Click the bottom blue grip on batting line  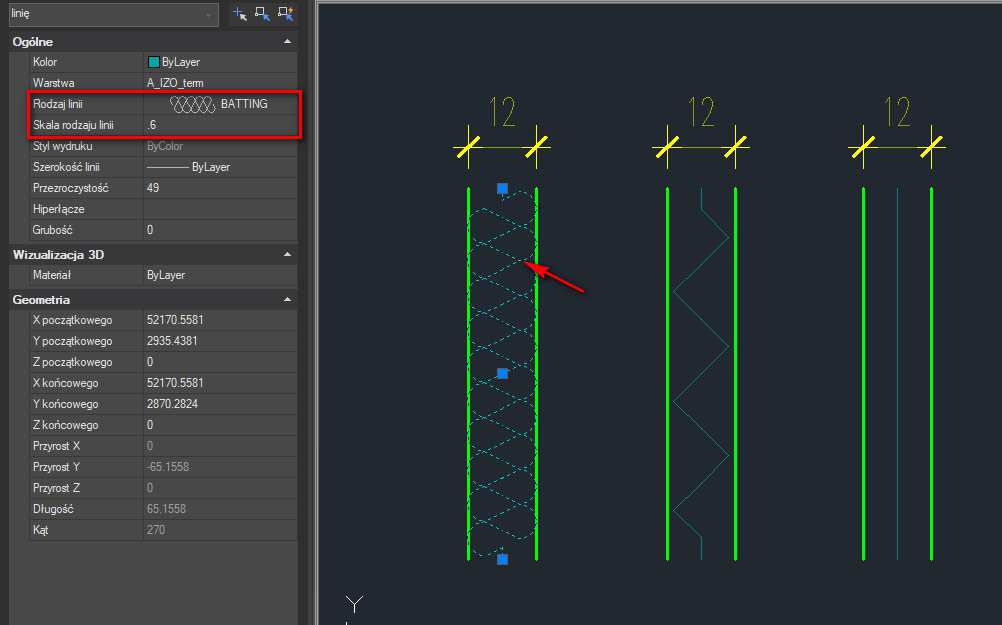pos(502,559)
